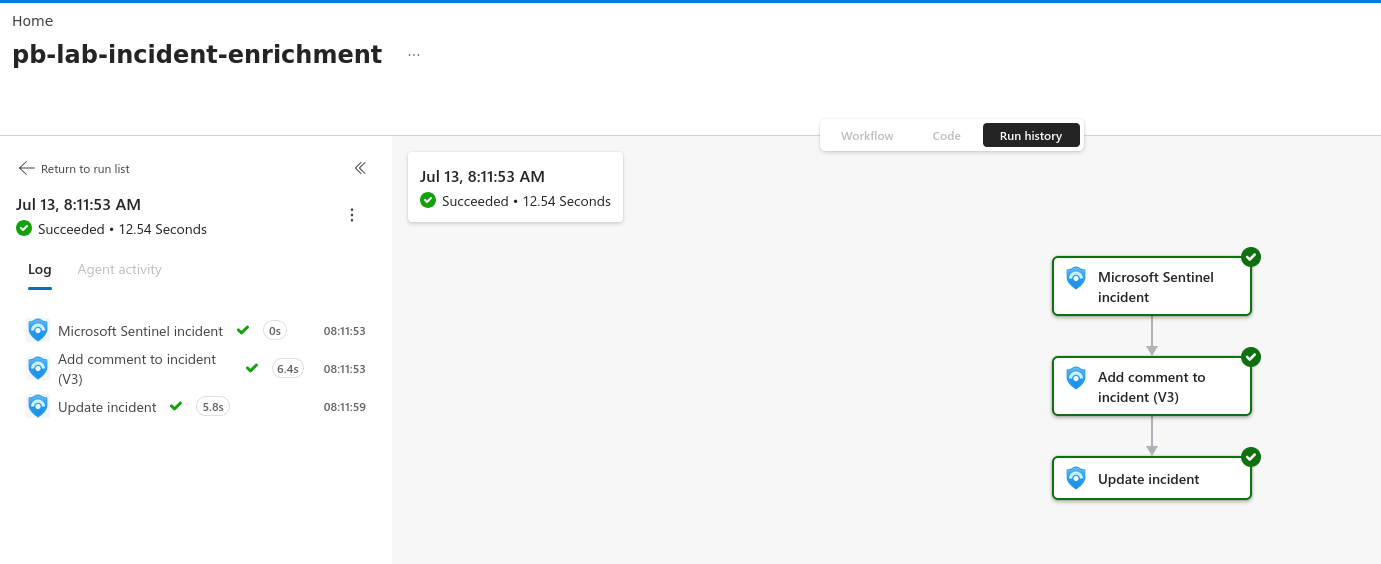Screen dimensions: 1381x564
Task: Click success badge on Add comment node
Action: pos(1251,357)
